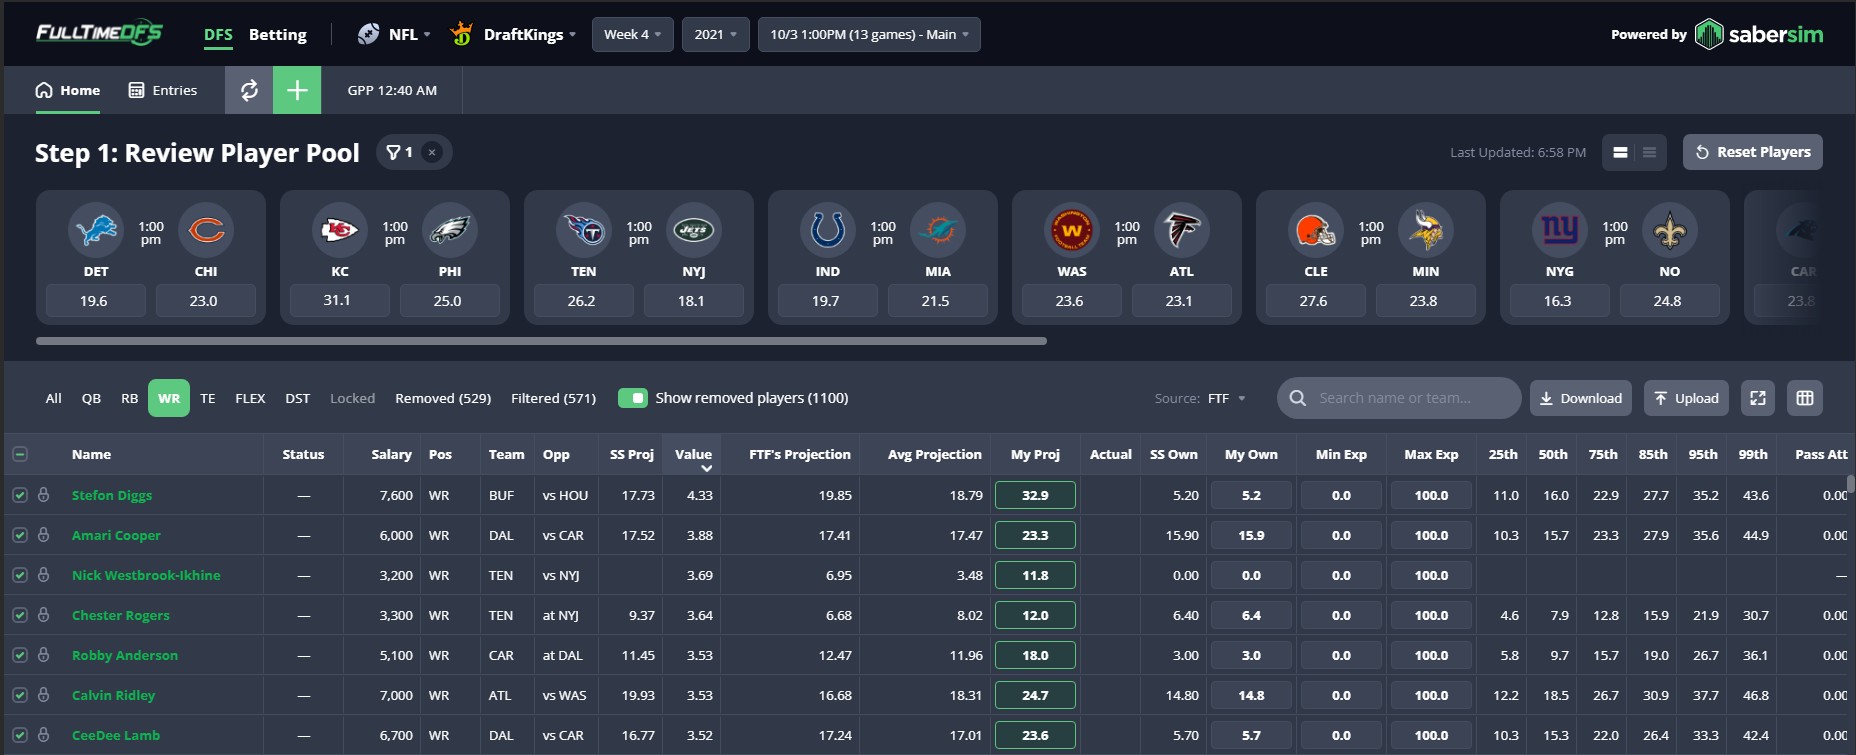1856x755 pixels.
Task: Filter the player pool to TE
Action: 208,398
